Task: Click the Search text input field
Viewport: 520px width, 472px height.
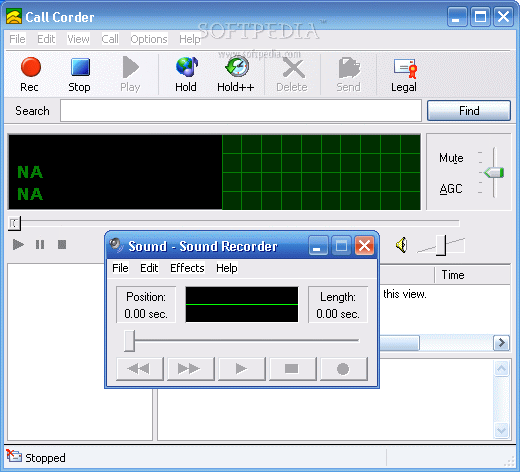Action: point(241,111)
